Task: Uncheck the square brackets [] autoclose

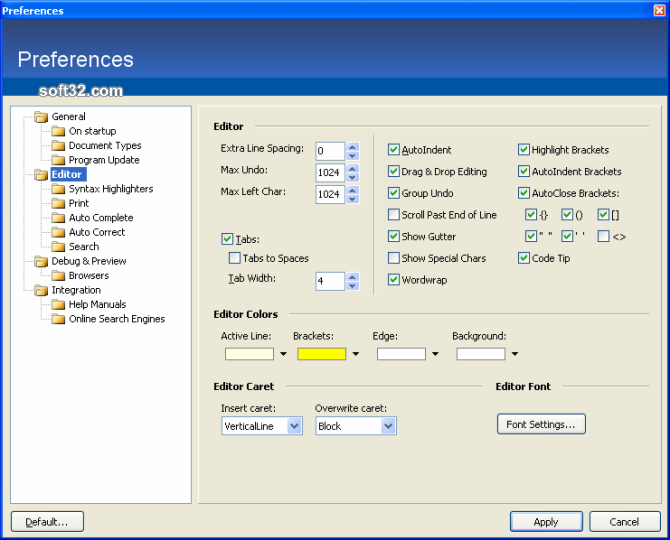Action: [x=603, y=214]
